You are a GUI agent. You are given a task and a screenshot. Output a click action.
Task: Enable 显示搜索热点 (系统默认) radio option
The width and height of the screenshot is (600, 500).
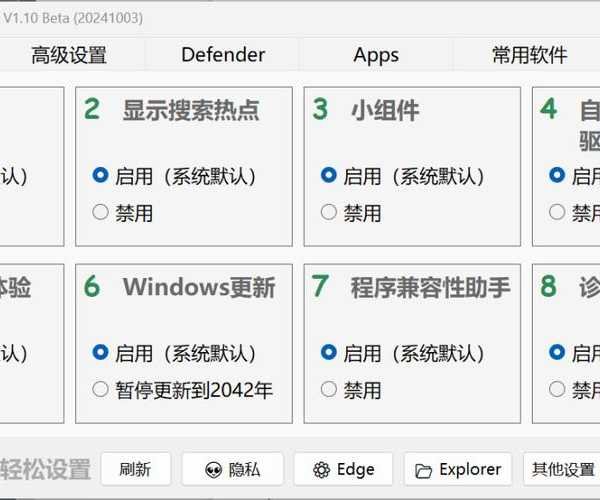pos(100,176)
